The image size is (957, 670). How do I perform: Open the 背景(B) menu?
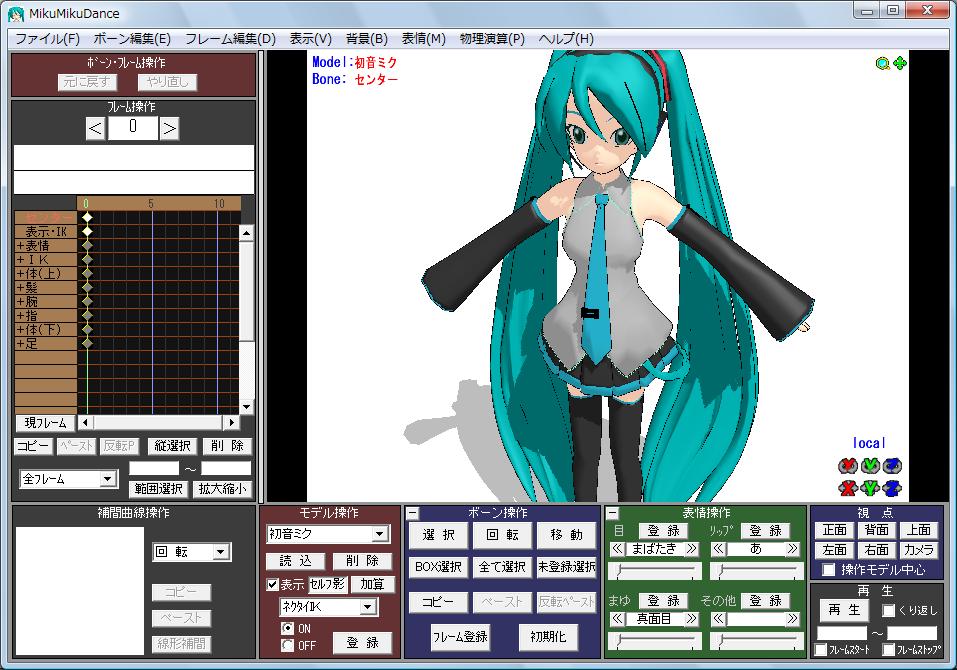click(x=367, y=39)
